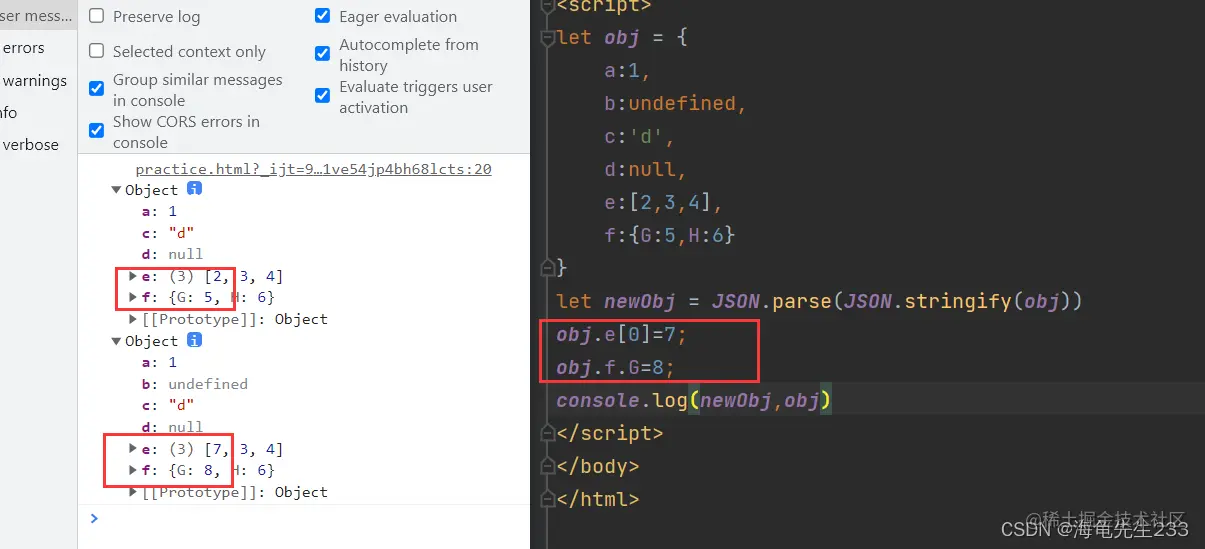Collapse the Object containing b: undefined
This screenshot has width=1205, height=549.
pos(117,341)
